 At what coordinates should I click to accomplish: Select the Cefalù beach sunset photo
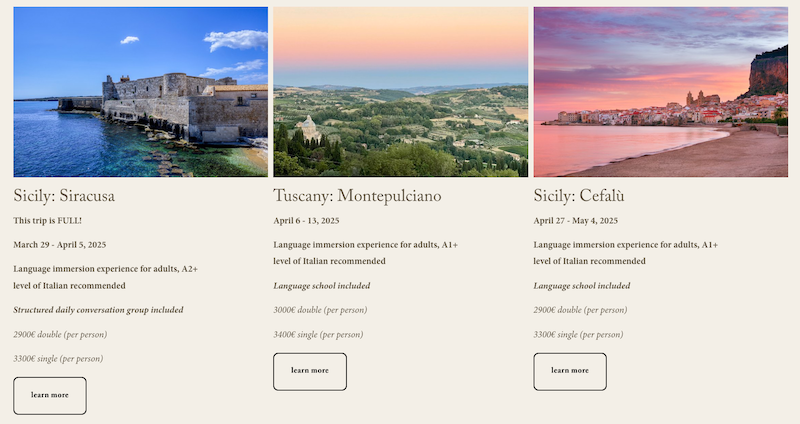pos(660,92)
